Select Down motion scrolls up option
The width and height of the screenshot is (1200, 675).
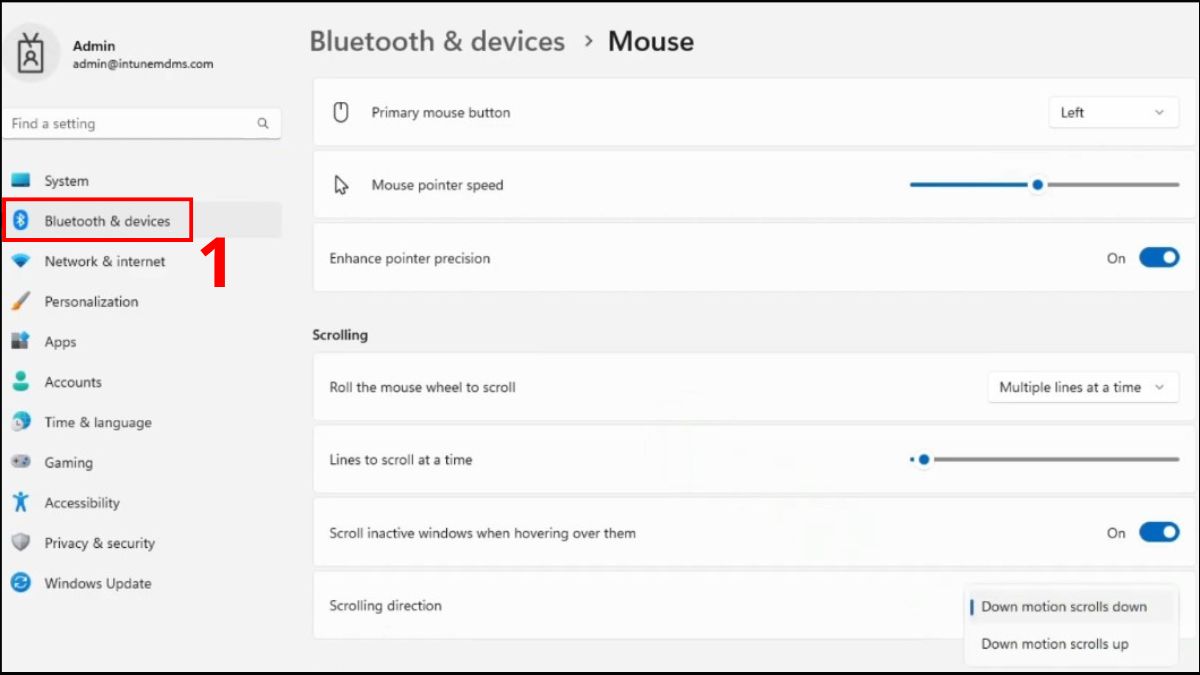coord(1054,644)
